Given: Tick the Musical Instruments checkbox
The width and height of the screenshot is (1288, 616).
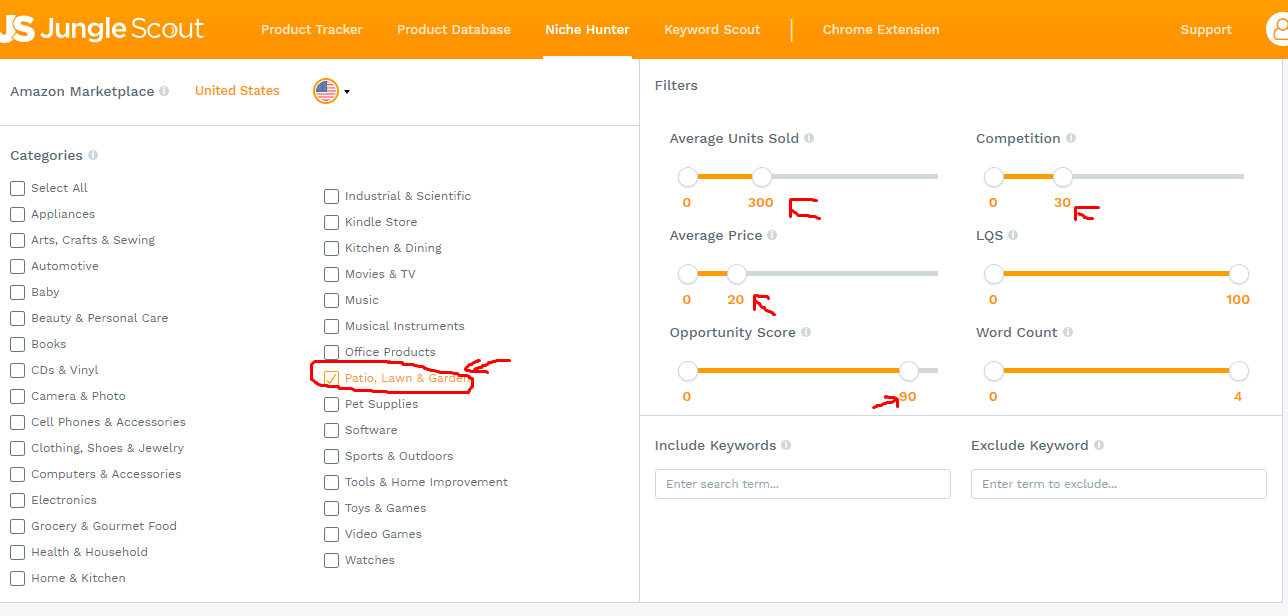Looking at the screenshot, I should pyautogui.click(x=332, y=326).
